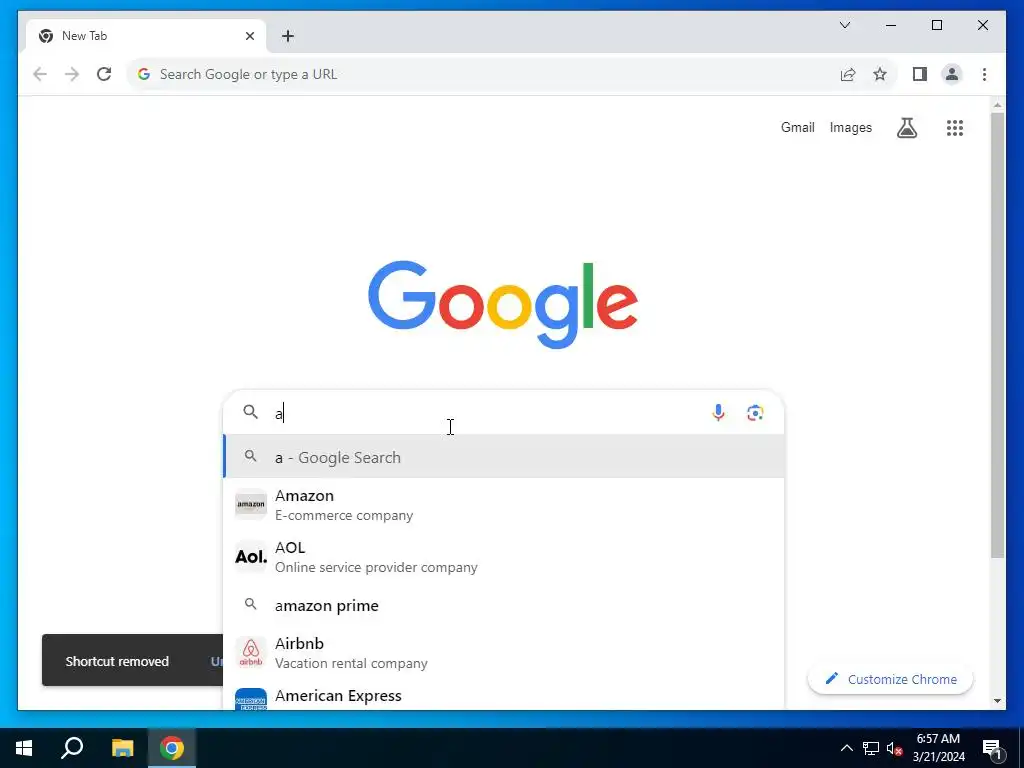Viewport: 1024px width, 768px height.
Task: Click the Amazon logo thumbnail
Action: 251,505
